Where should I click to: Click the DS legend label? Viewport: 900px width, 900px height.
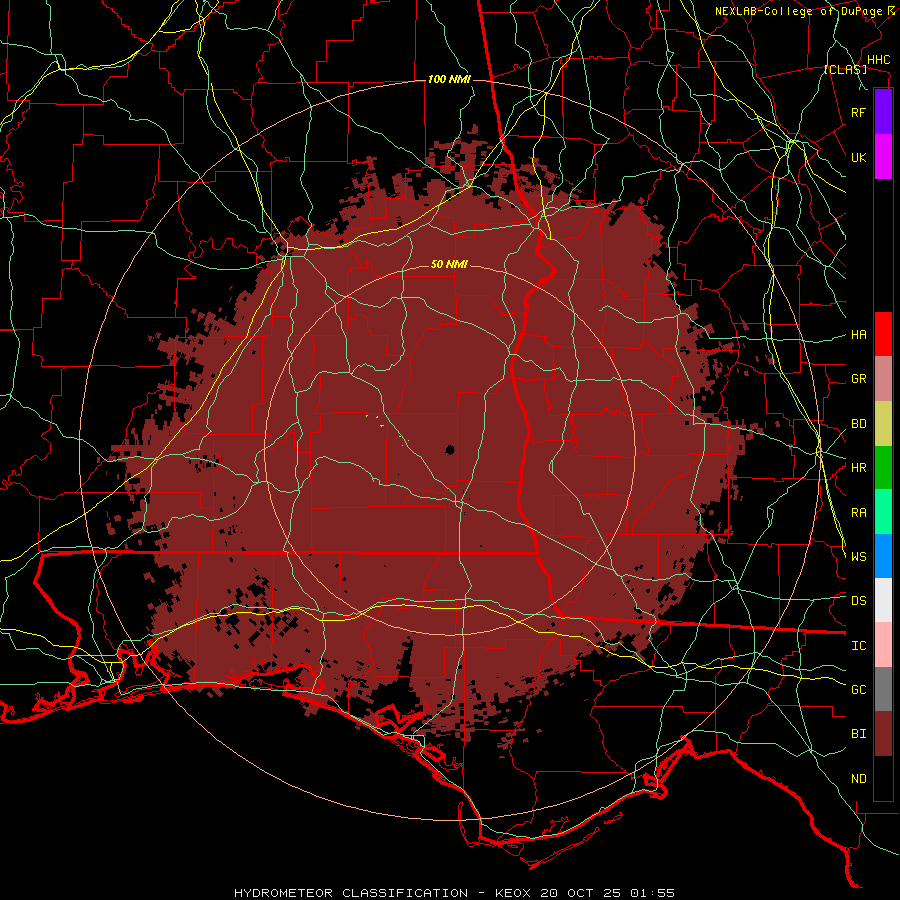[859, 600]
